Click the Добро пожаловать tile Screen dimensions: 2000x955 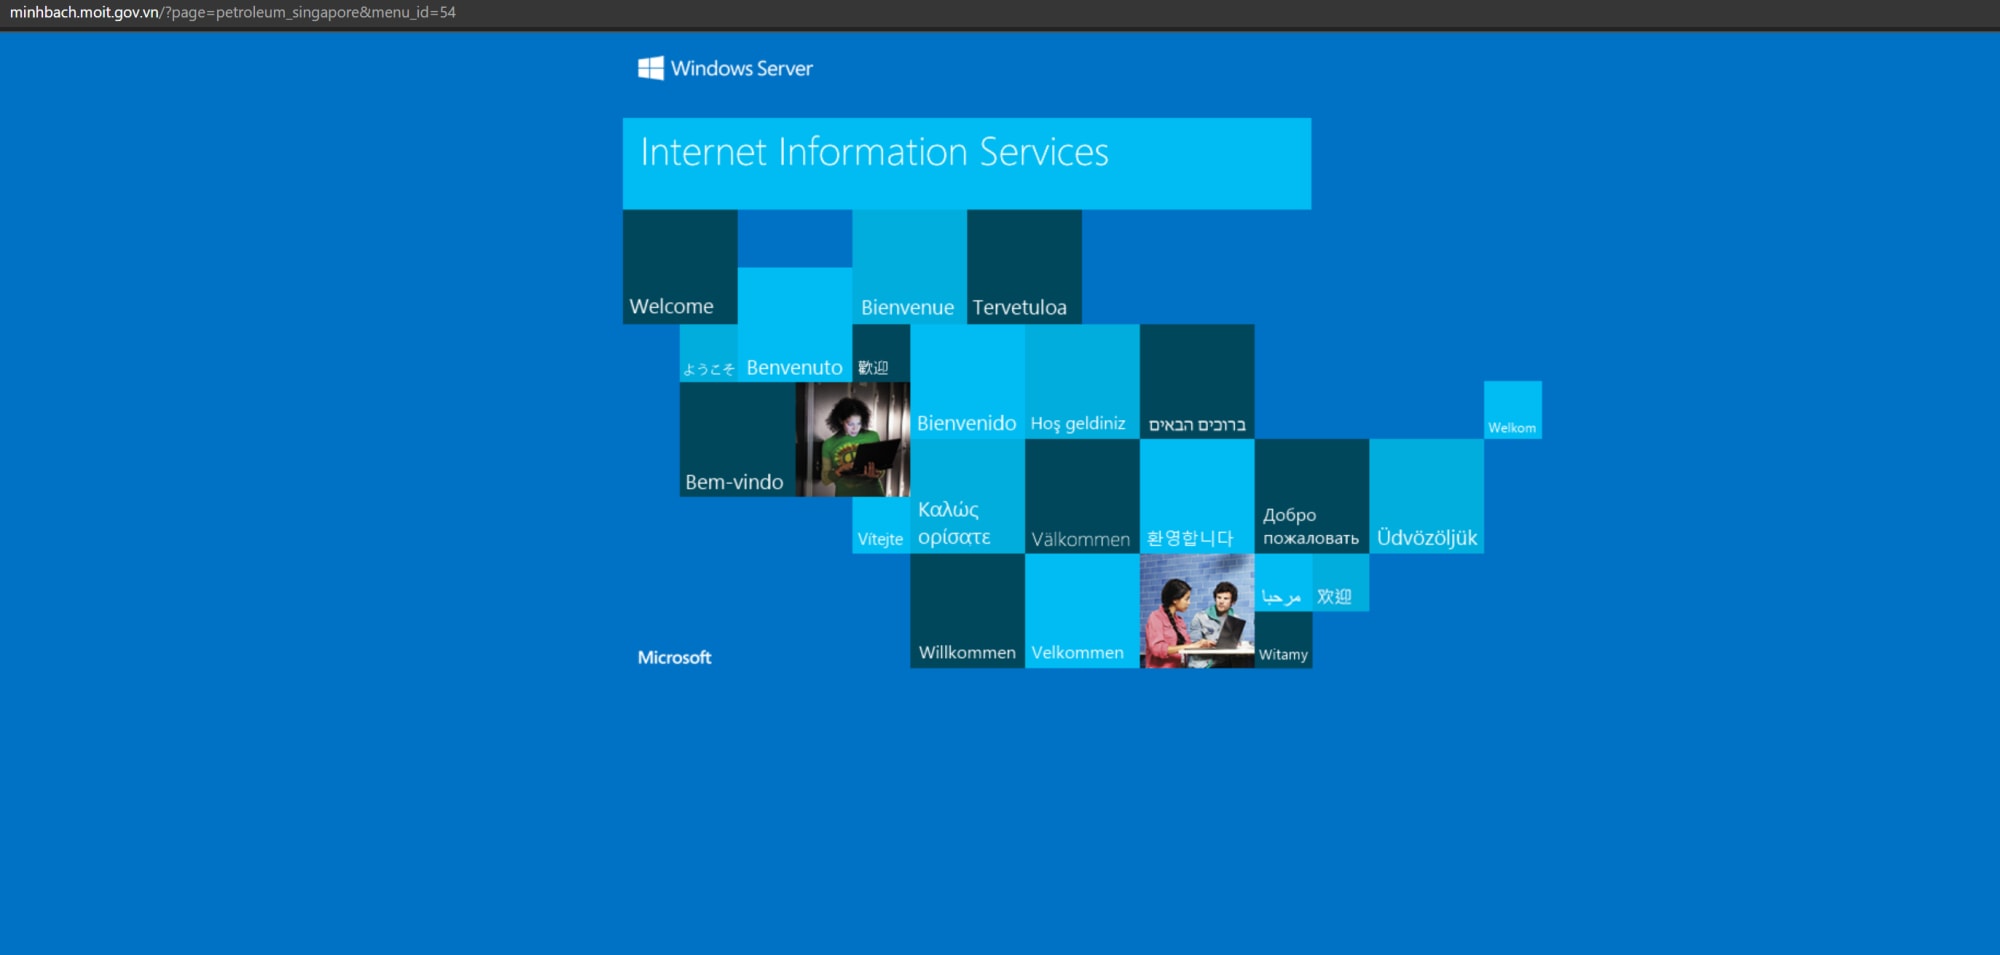(x=1312, y=496)
